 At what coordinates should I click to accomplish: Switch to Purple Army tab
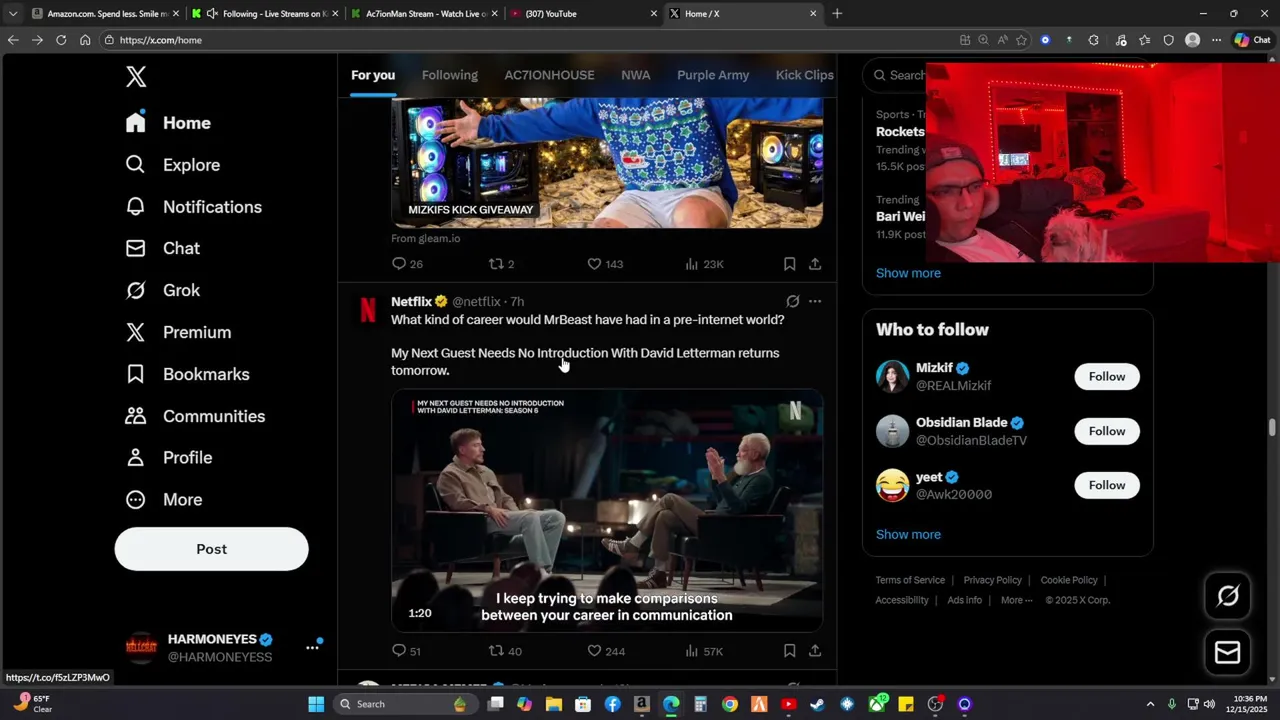pos(713,75)
